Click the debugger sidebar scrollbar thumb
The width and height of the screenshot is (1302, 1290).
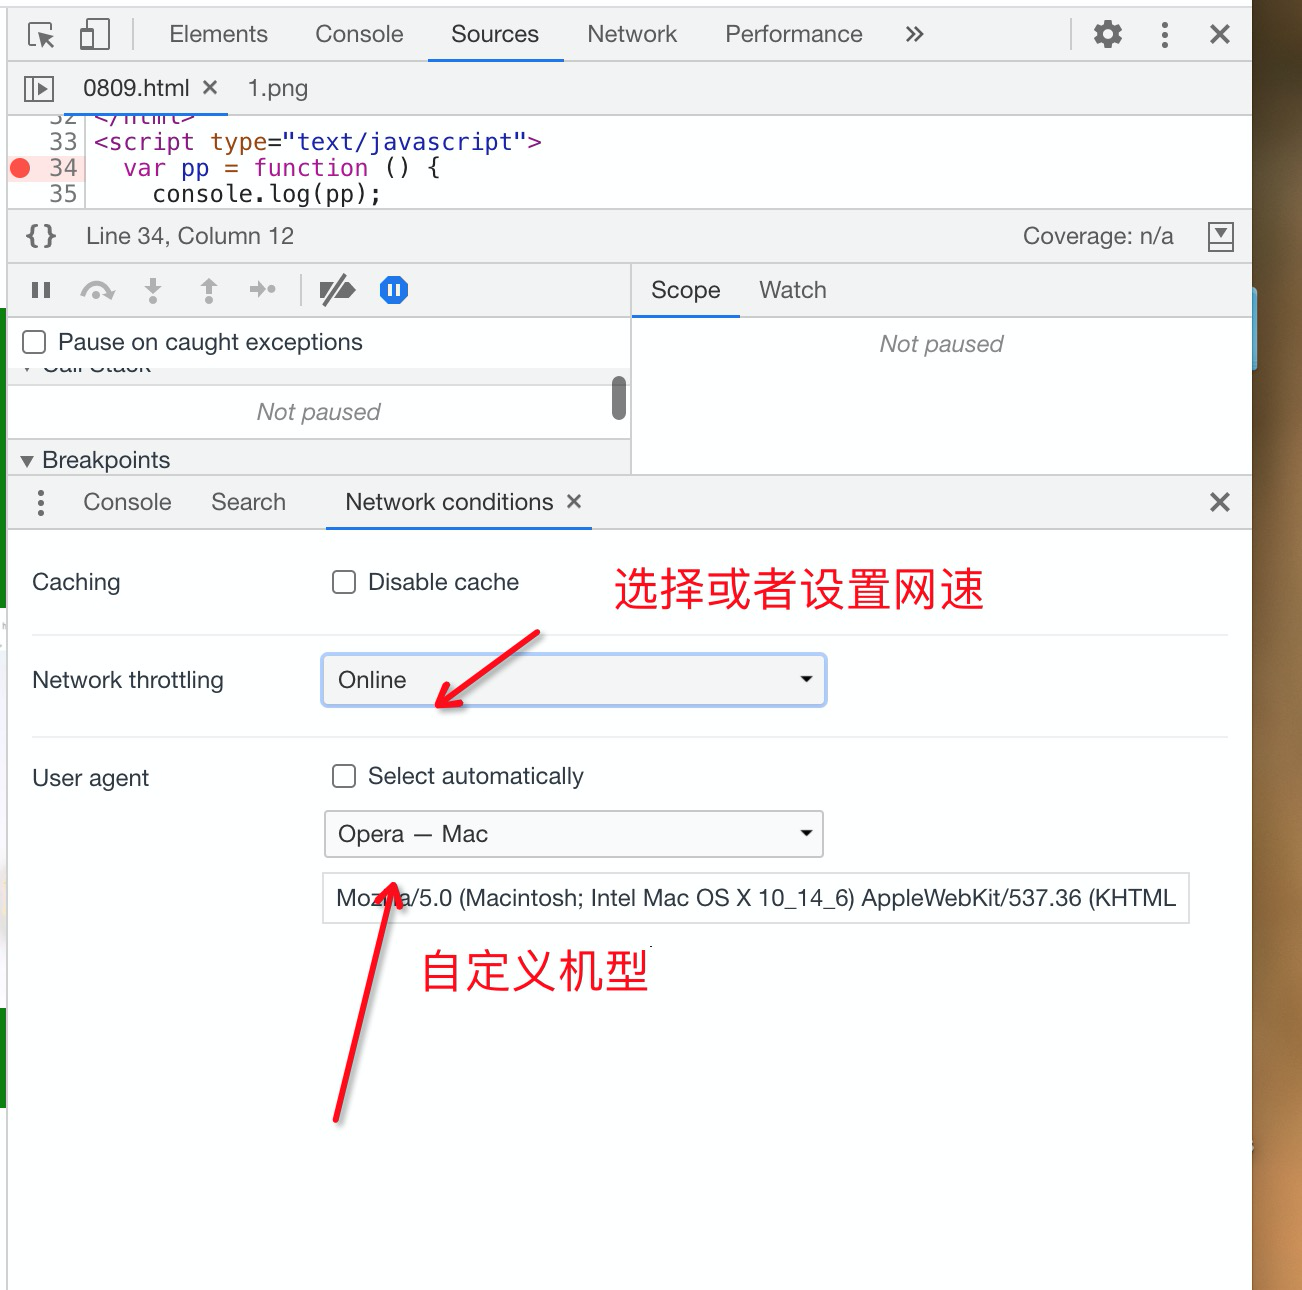click(x=619, y=398)
